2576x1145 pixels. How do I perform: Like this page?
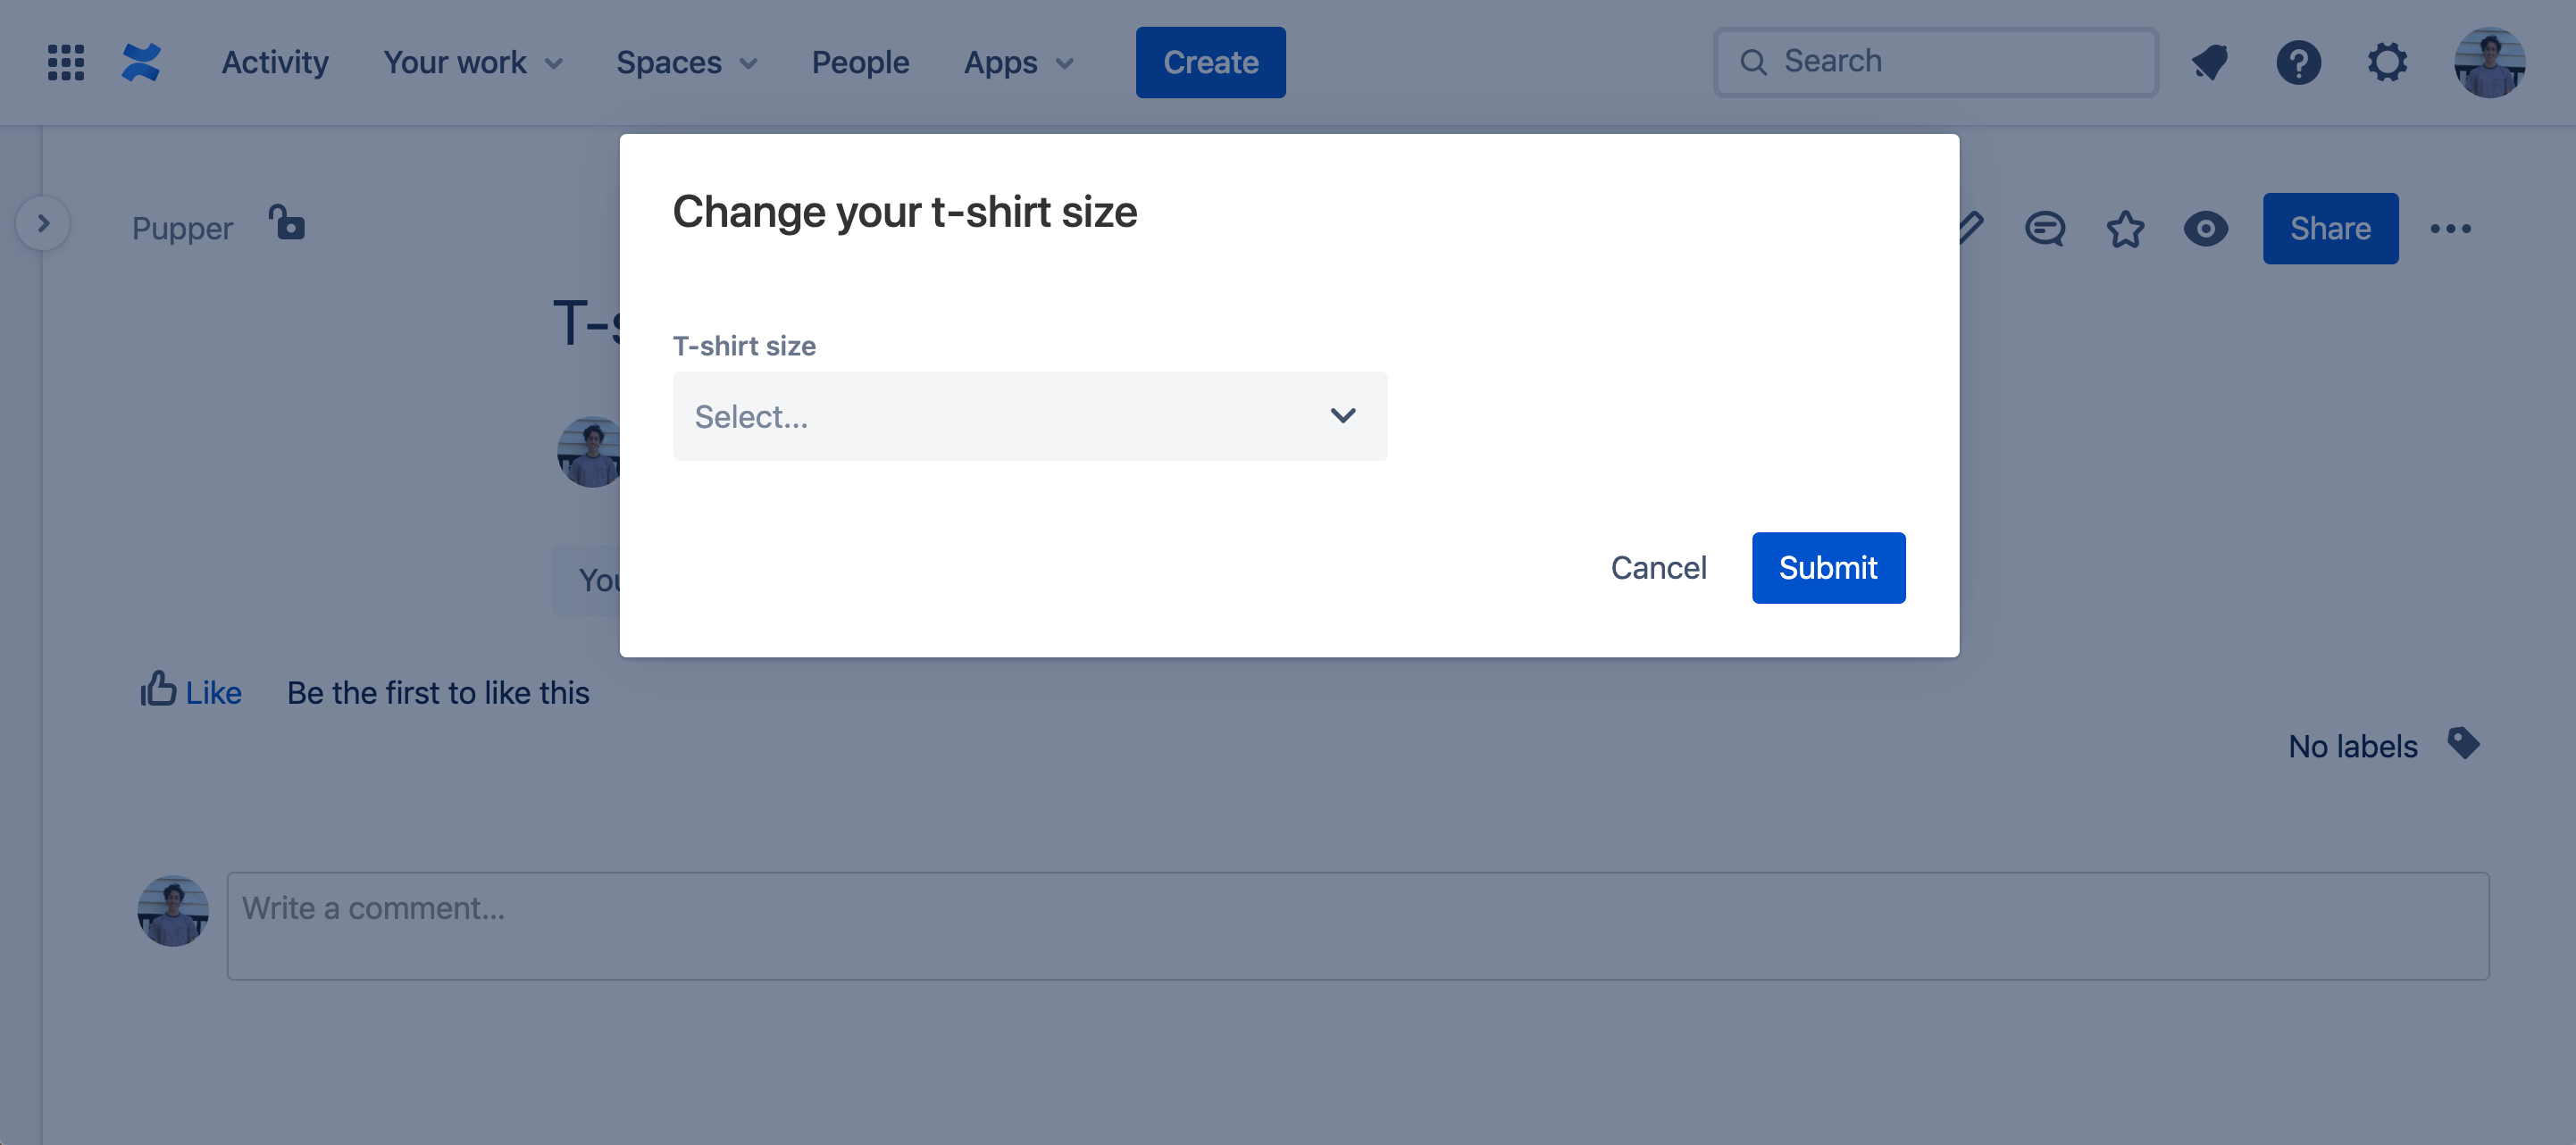[x=190, y=691]
